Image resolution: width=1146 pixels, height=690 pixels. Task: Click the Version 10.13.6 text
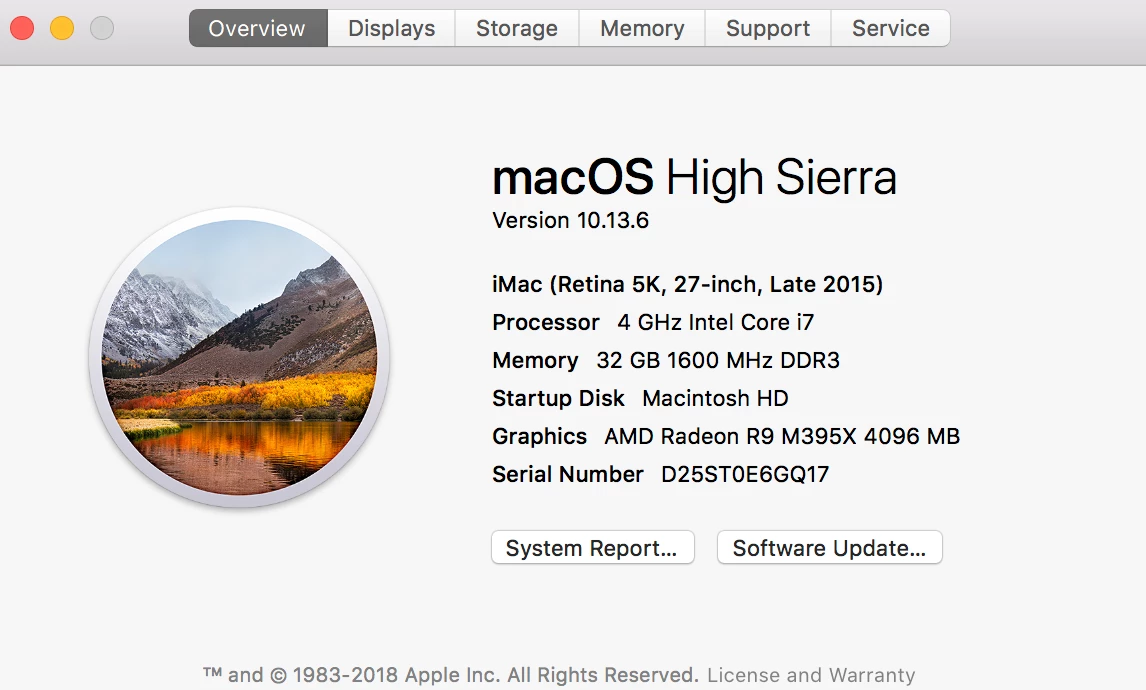570,220
